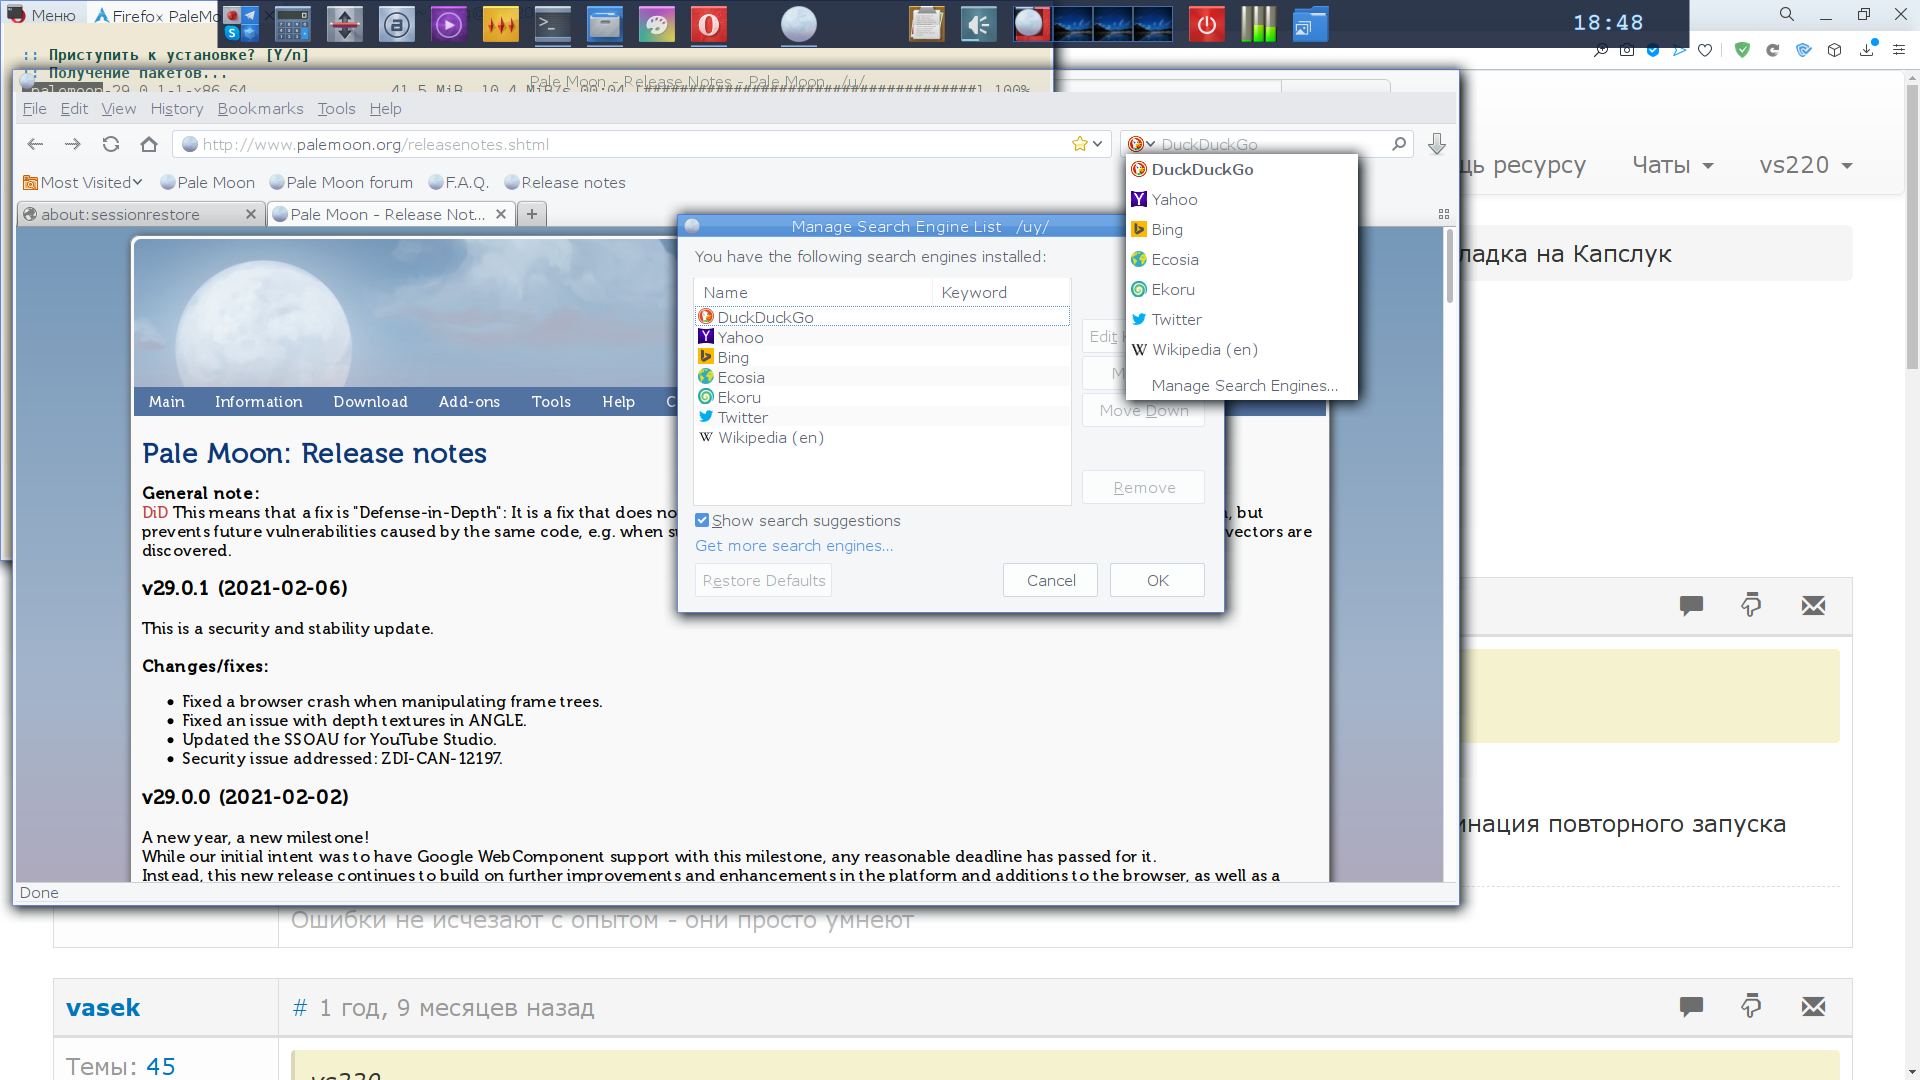1920x1080 pixels.
Task: Click the heart favorites icon in background browser
Action: 1705,50
